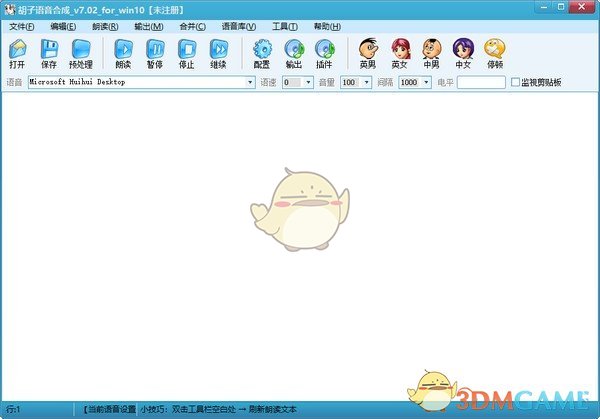Open the 文件(F) menu

(x=21, y=26)
